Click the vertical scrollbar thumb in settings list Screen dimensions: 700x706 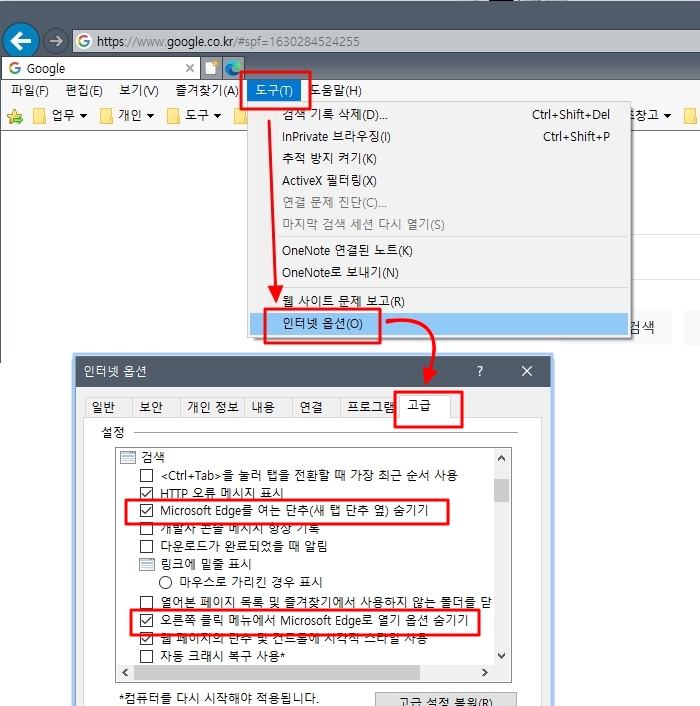click(x=501, y=490)
